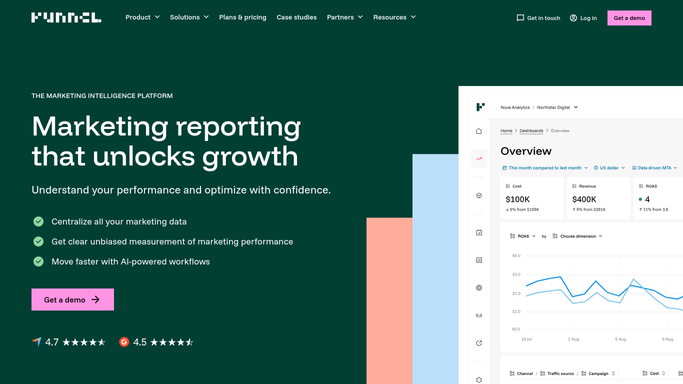Click the Channel column header
Viewport: 683px width, 384px height.
(x=521, y=374)
